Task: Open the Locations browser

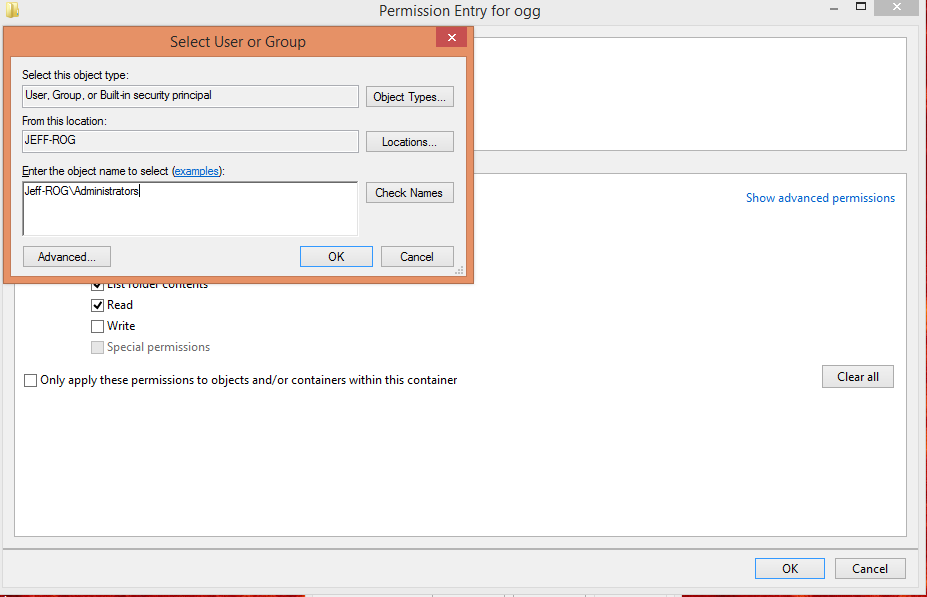Action: (409, 142)
